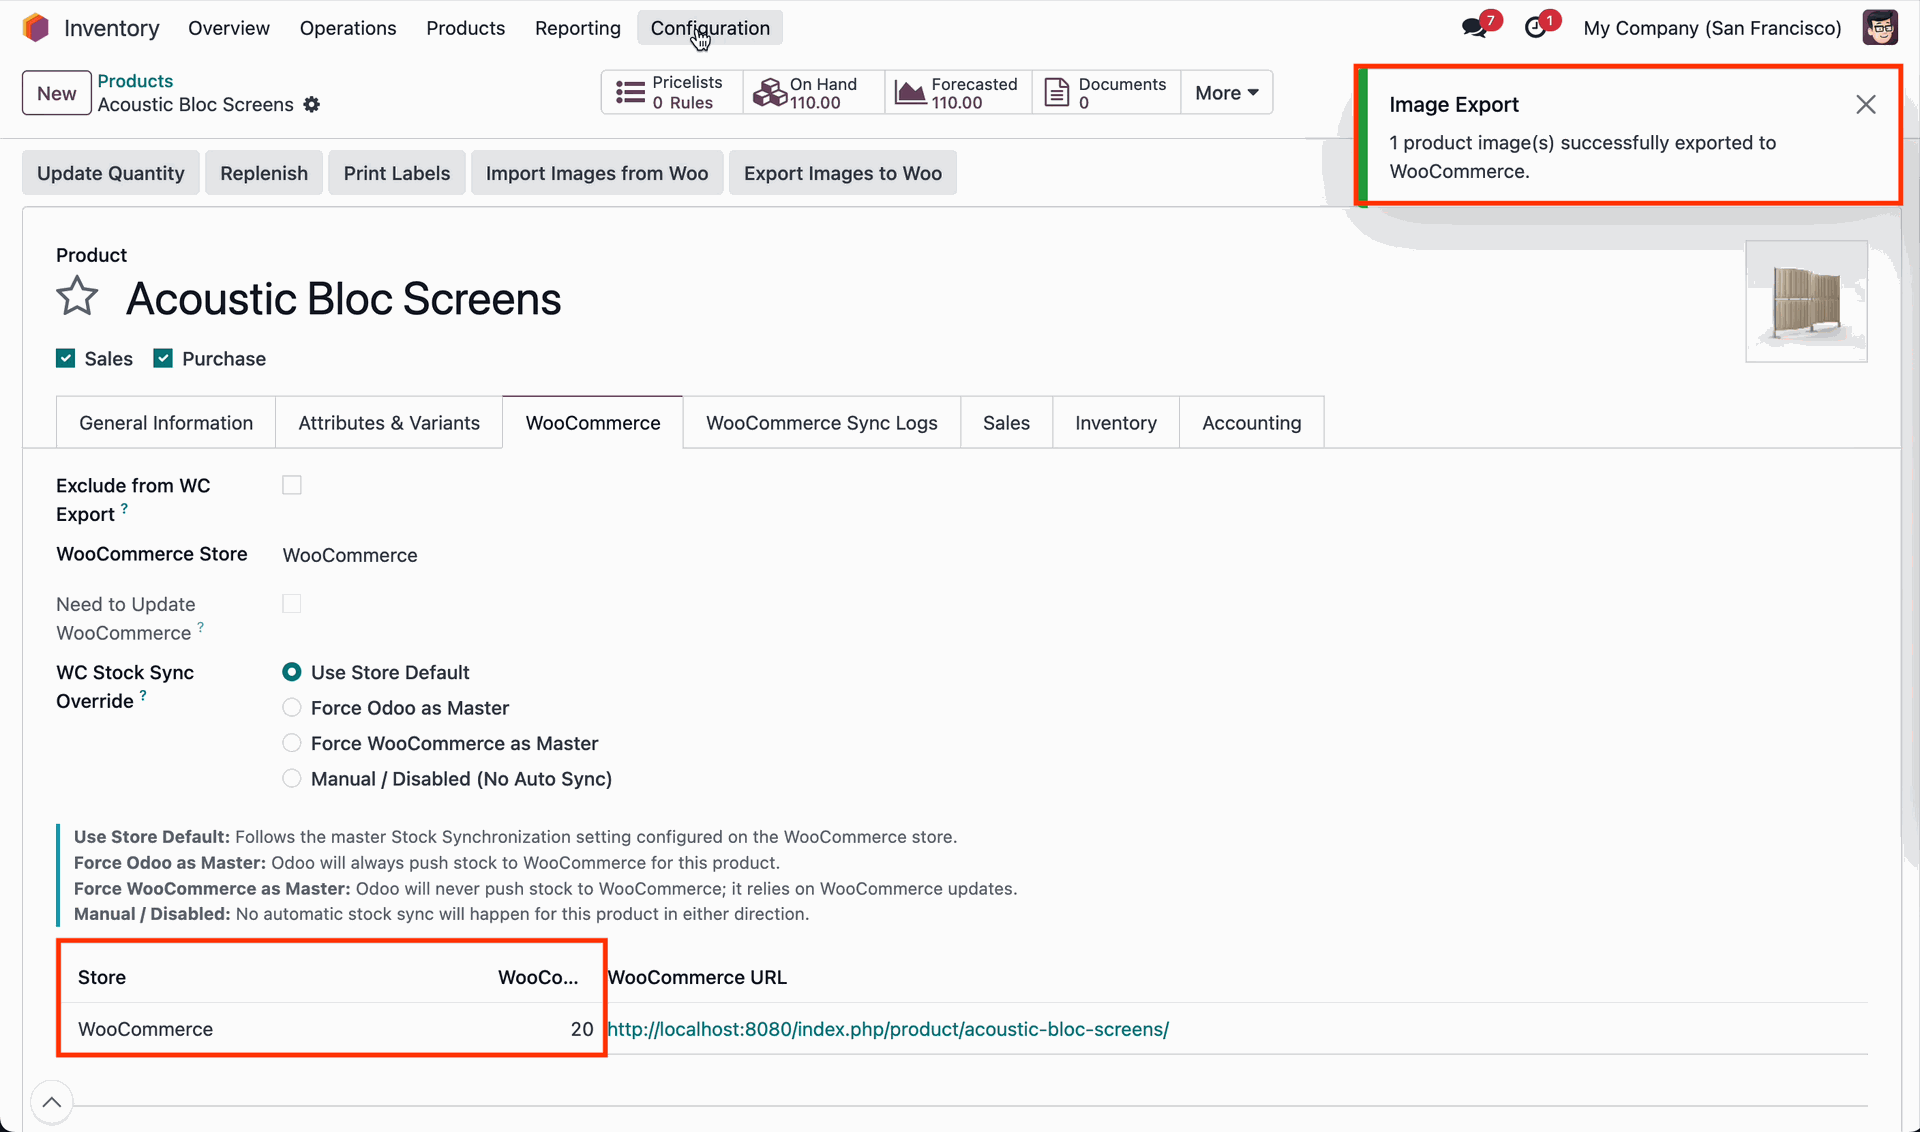
Task: Open the Configuration menu
Action: (x=710, y=28)
